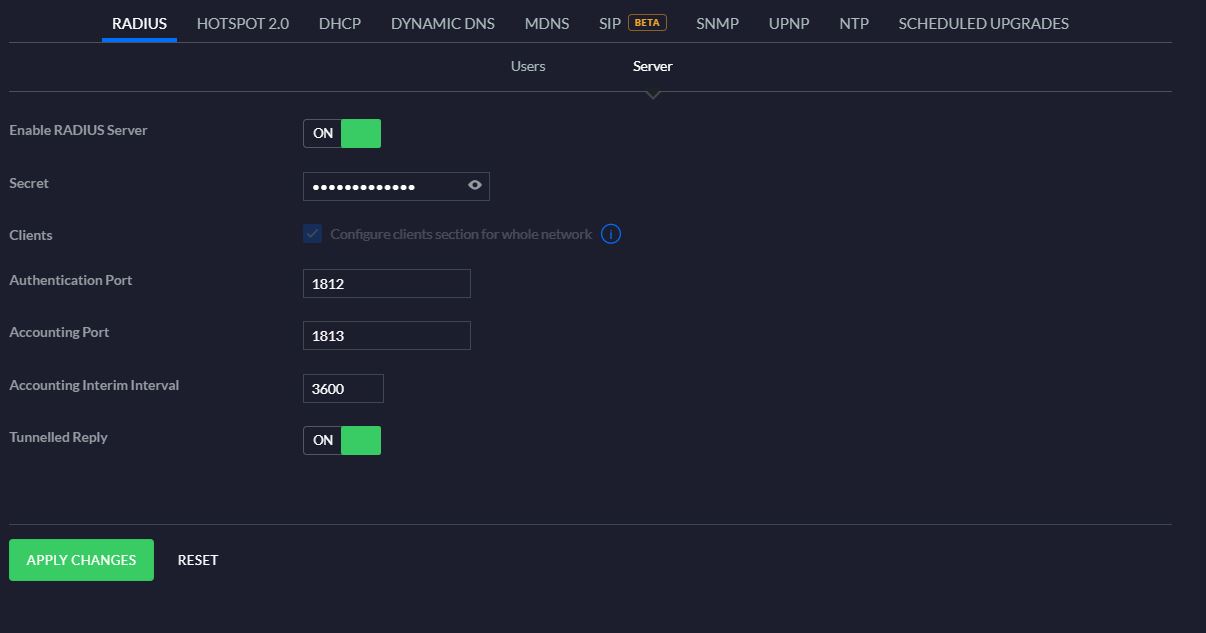Click the Enable RADIUS Server label
The width and height of the screenshot is (1206, 633).
(78, 130)
